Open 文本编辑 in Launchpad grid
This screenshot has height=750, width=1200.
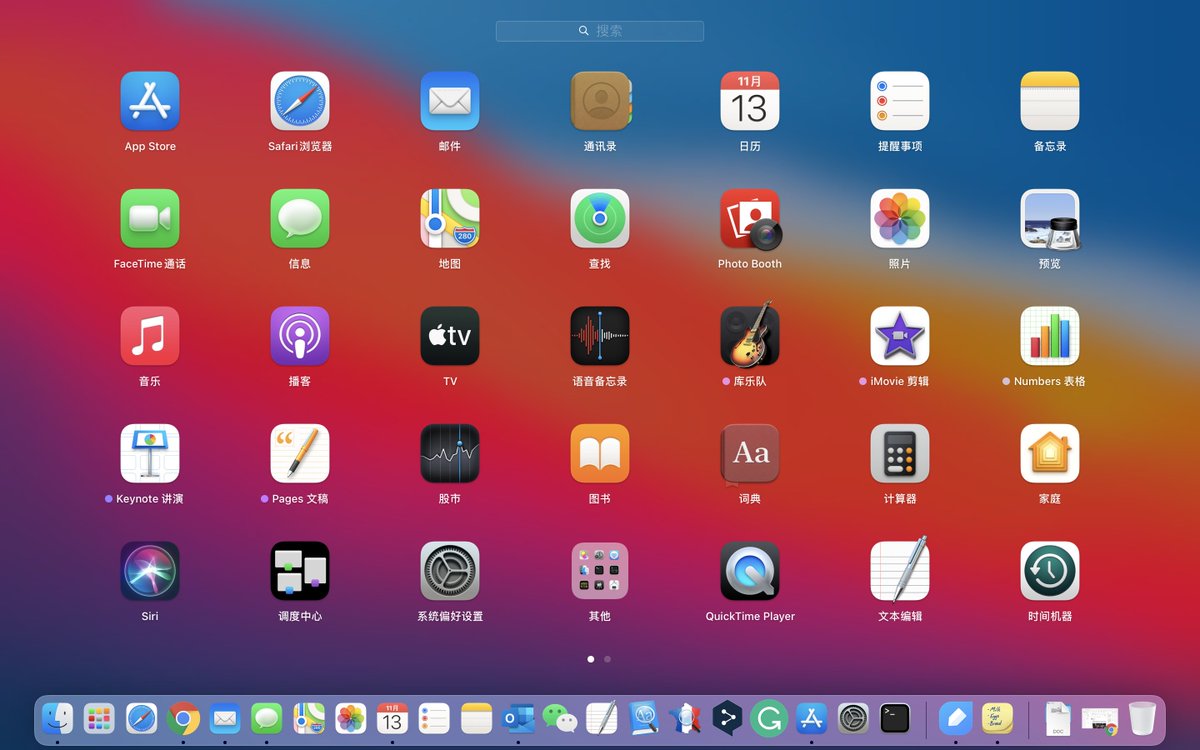[900, 569]
